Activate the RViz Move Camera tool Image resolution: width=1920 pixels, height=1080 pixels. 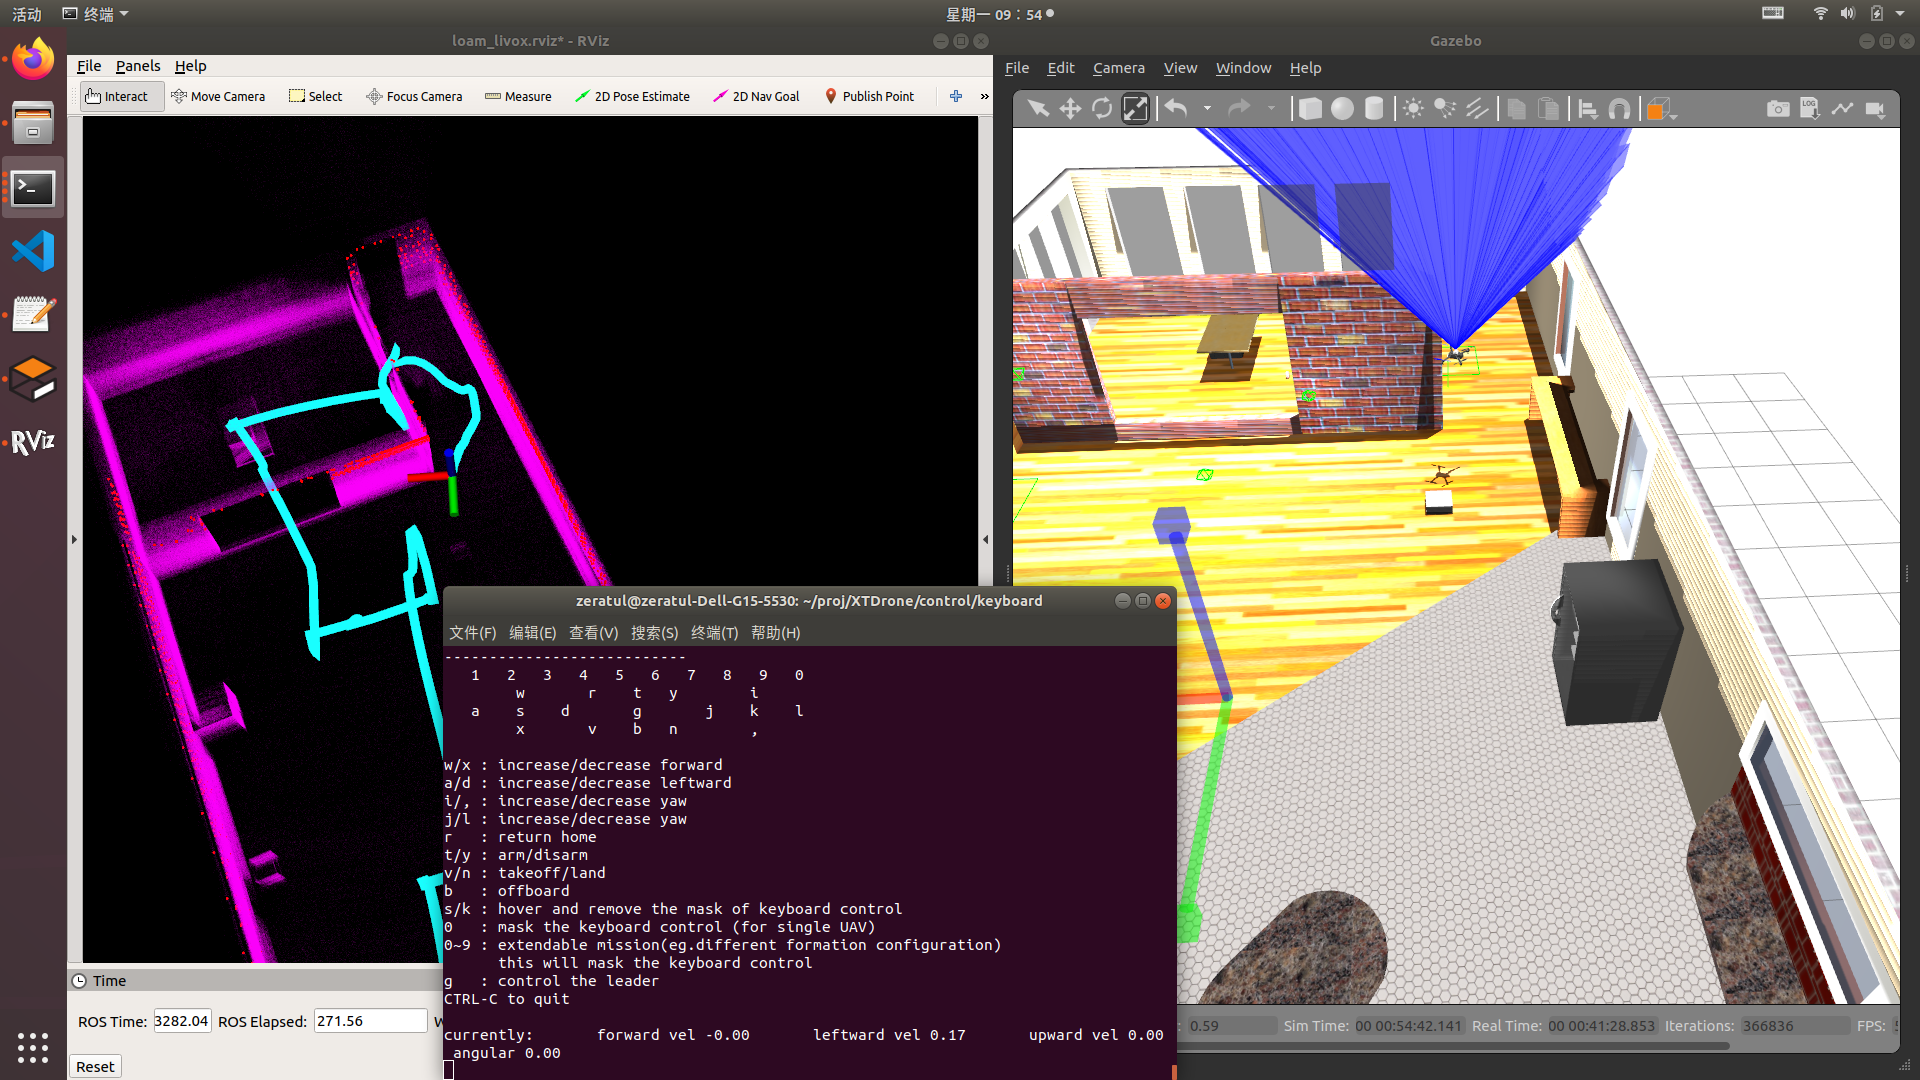[218, 96]
